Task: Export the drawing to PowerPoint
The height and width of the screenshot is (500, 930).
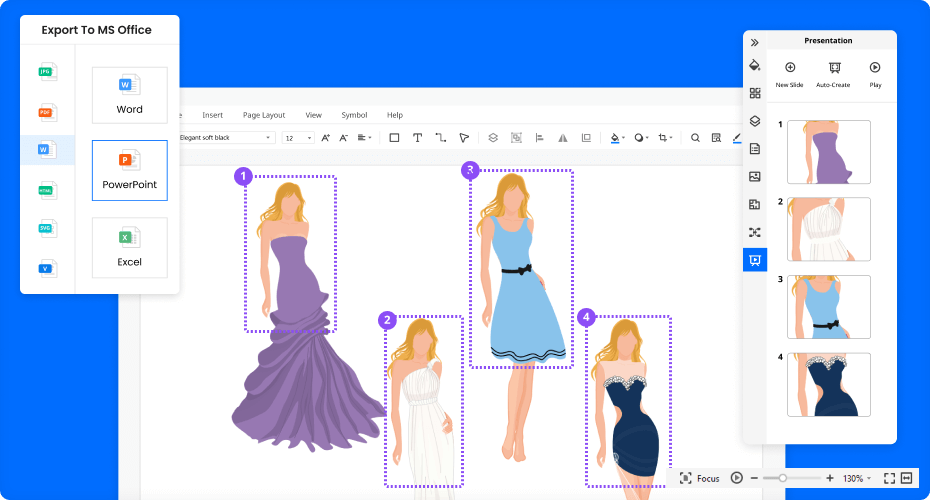Action: pos(129,170)
